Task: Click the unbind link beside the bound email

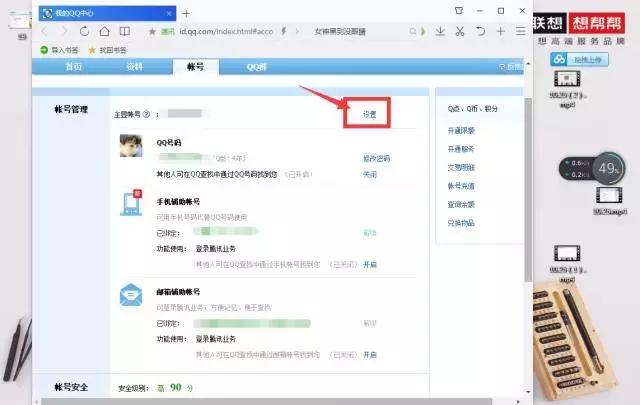Action: (370, 323)
